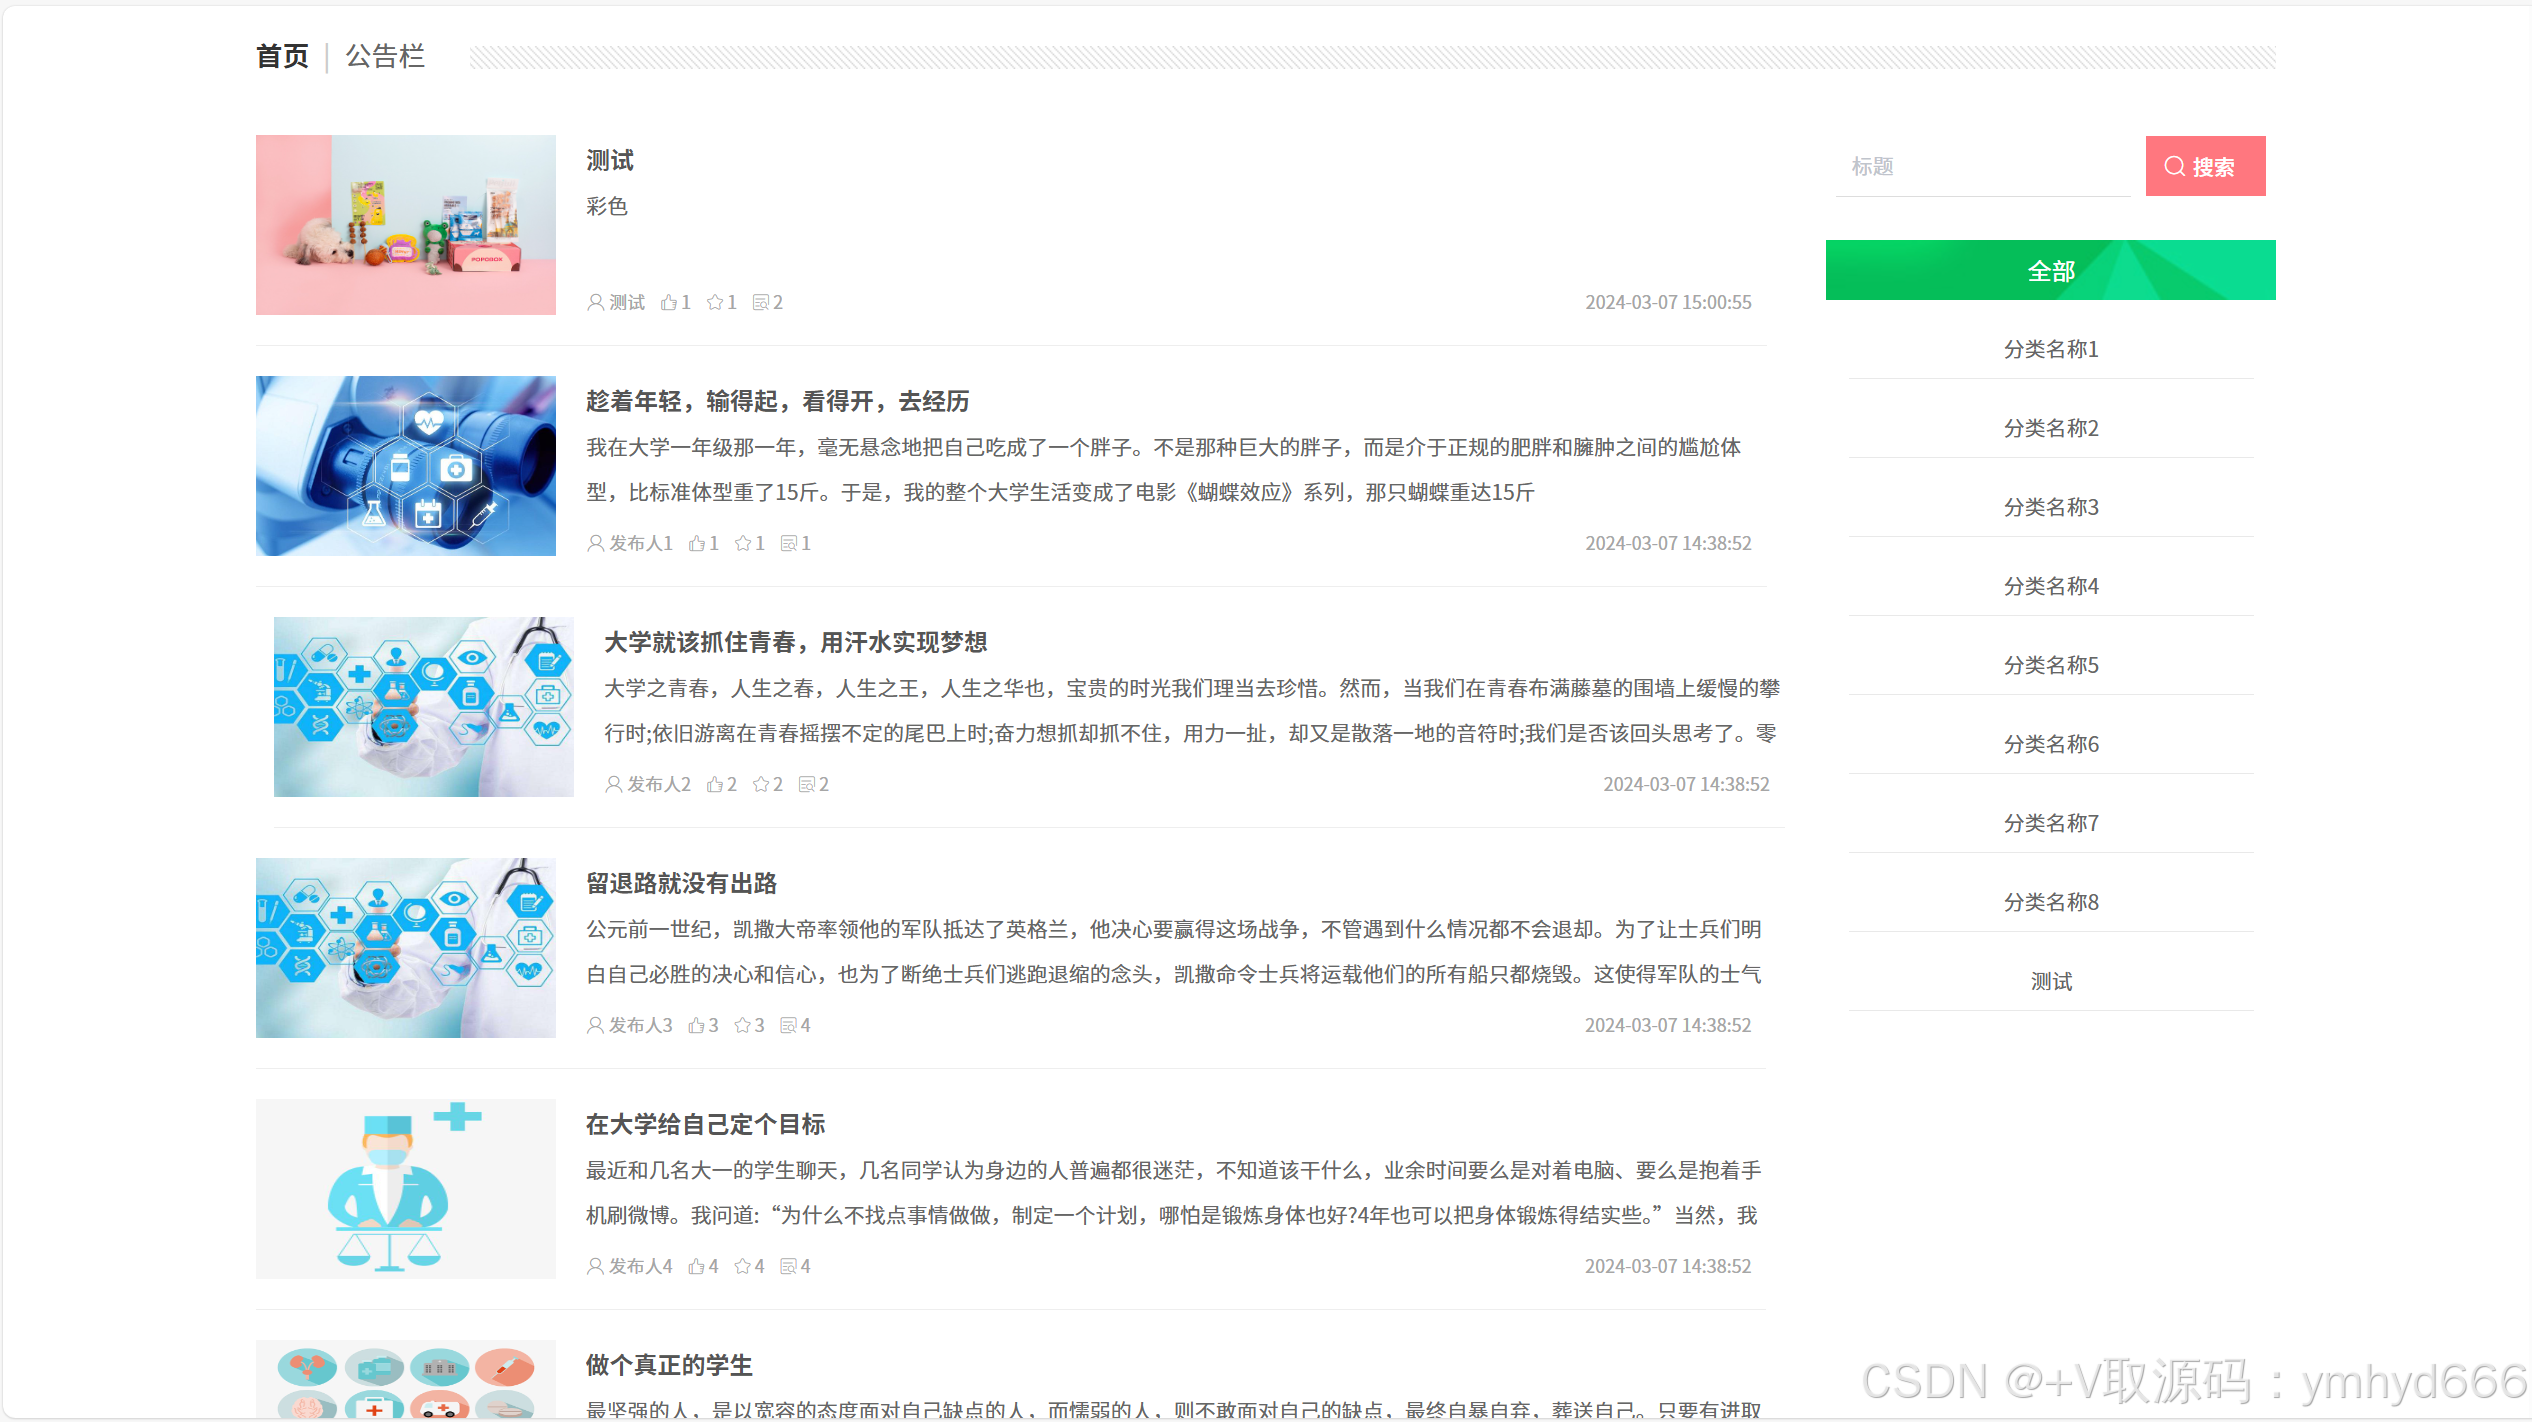Viewport: 2532px width, 1422px height.
Task: Click the comment icon on 发布人3's post
Action: (788, 1025)
